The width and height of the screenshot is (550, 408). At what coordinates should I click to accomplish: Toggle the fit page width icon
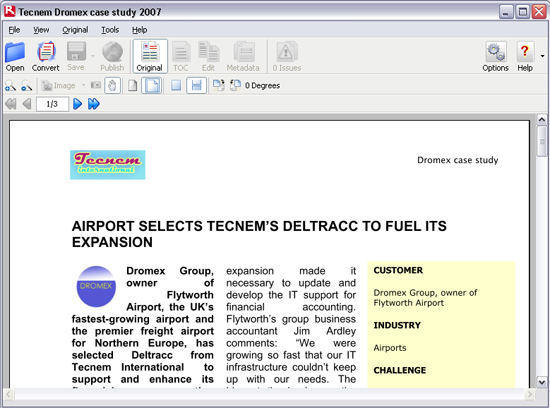(x=196, y=86)
